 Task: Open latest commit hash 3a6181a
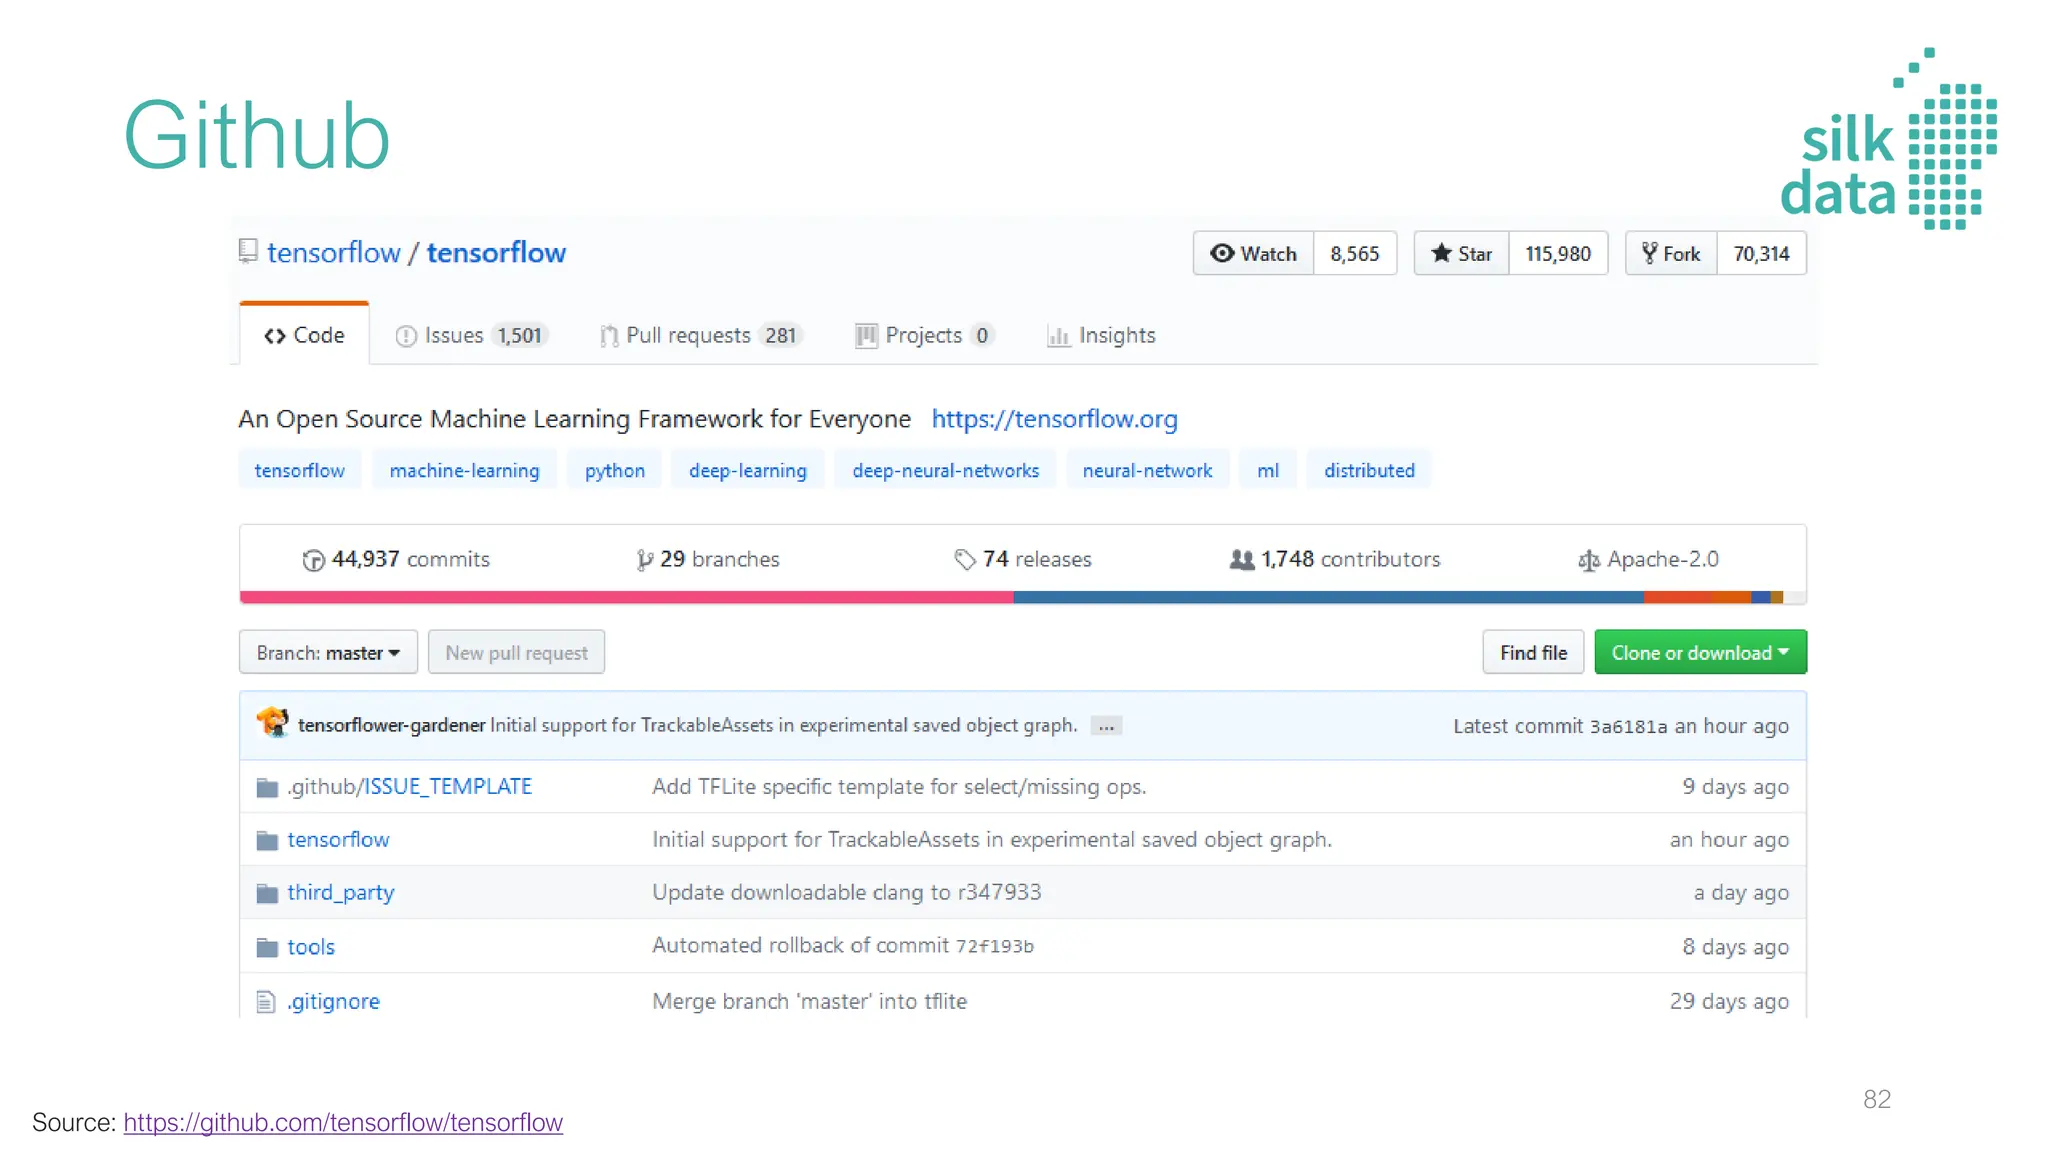[1628, 726]
